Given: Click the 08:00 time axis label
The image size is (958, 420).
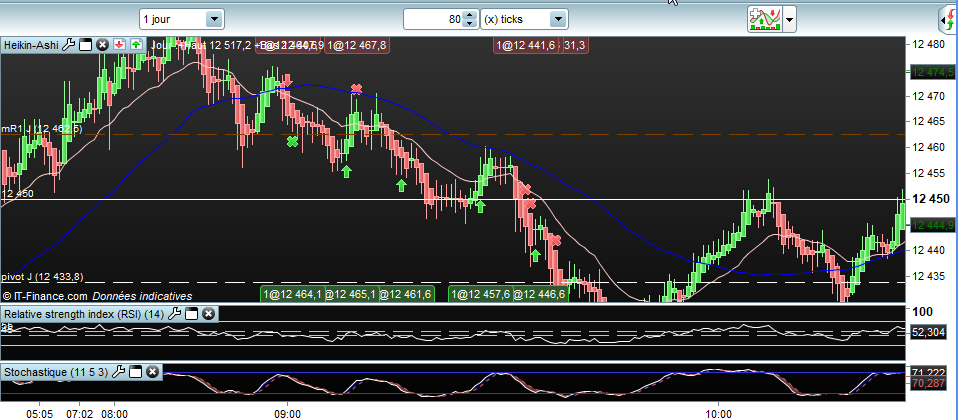Looking at the screenshot, I should coord(114,414).
